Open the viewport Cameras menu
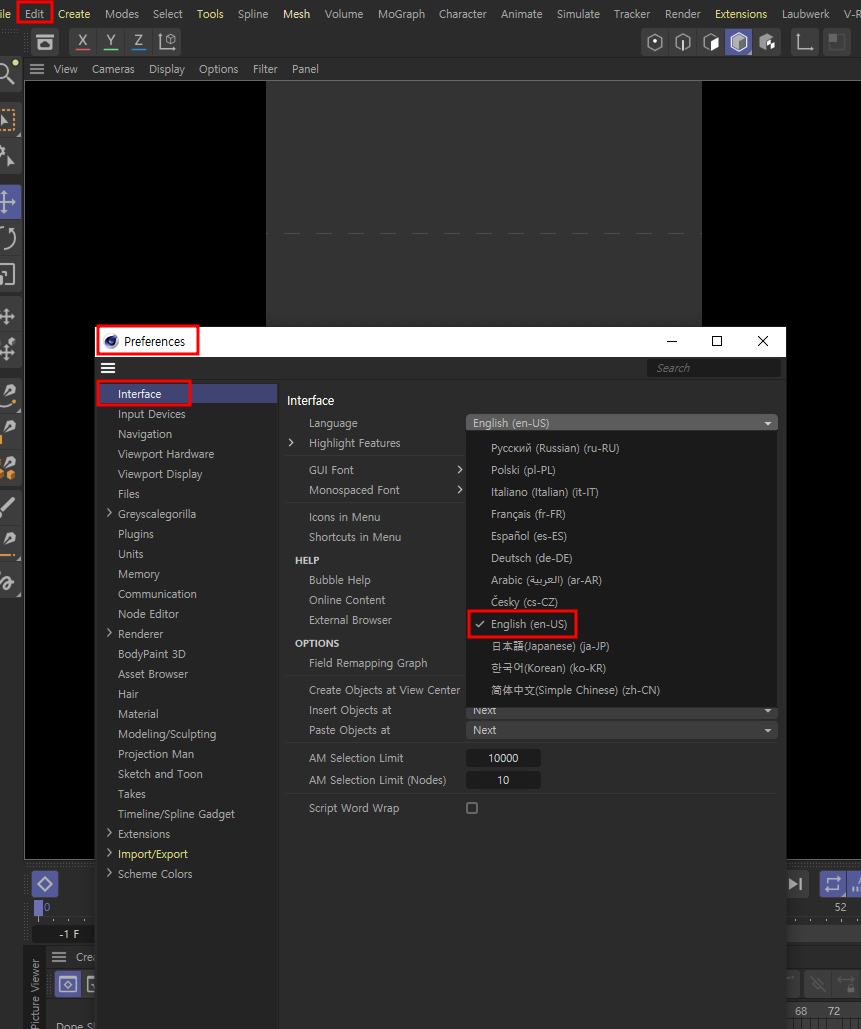 (113, 69)
